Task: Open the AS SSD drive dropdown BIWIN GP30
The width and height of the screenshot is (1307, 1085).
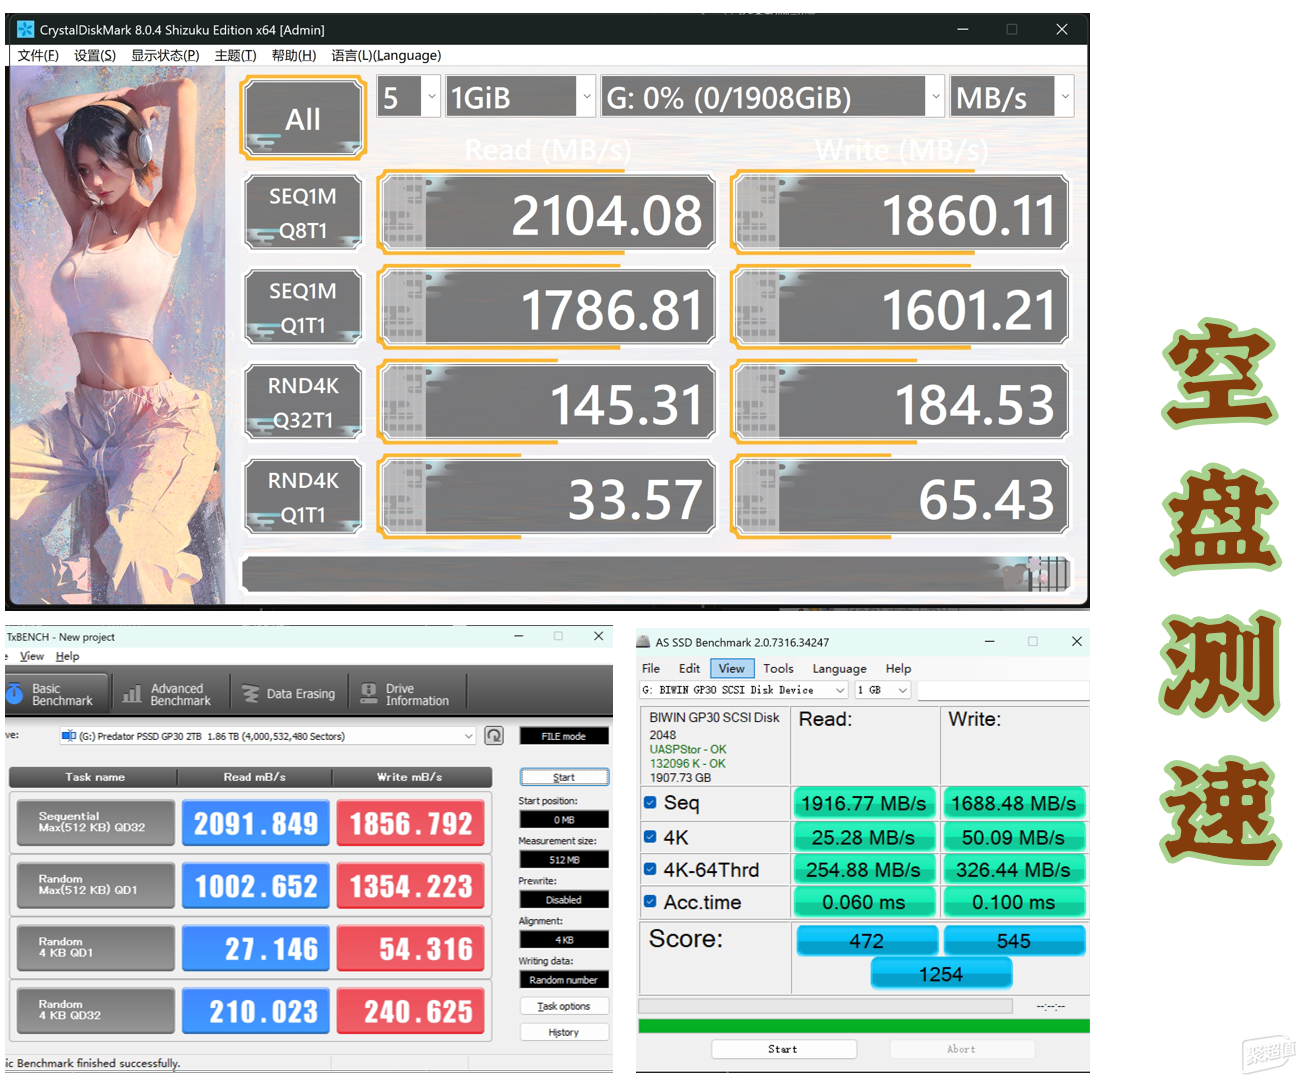Action: [744, 690]
